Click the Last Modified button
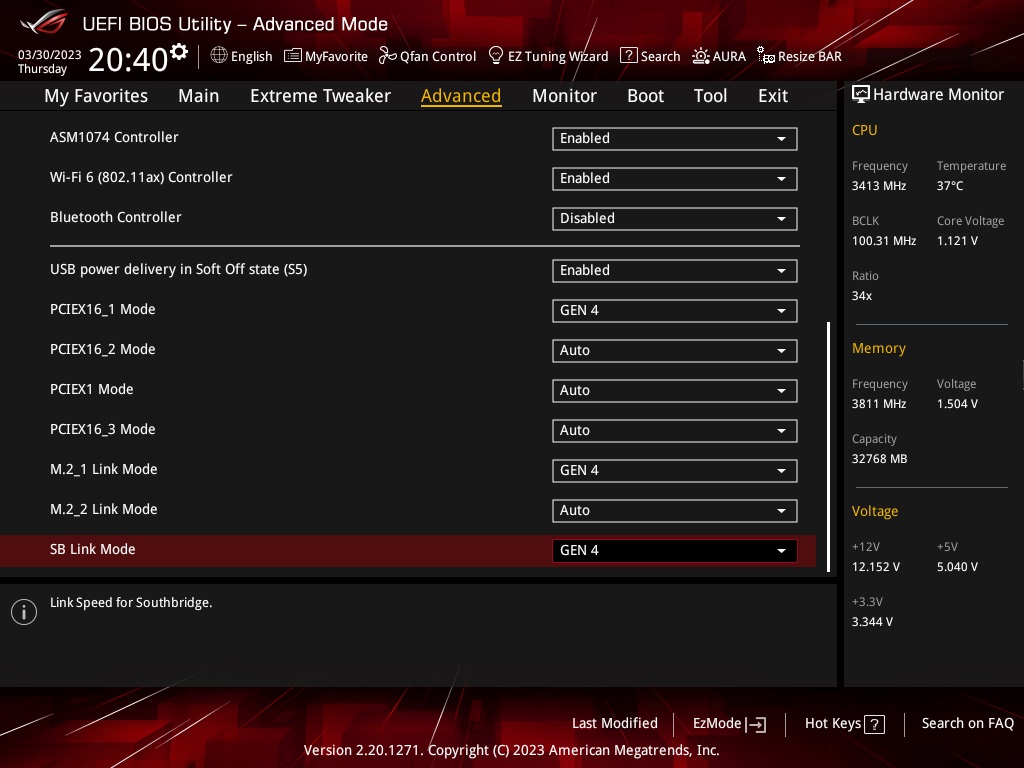The width and height of the screenshot is (1024, 768). click(615, 724)
